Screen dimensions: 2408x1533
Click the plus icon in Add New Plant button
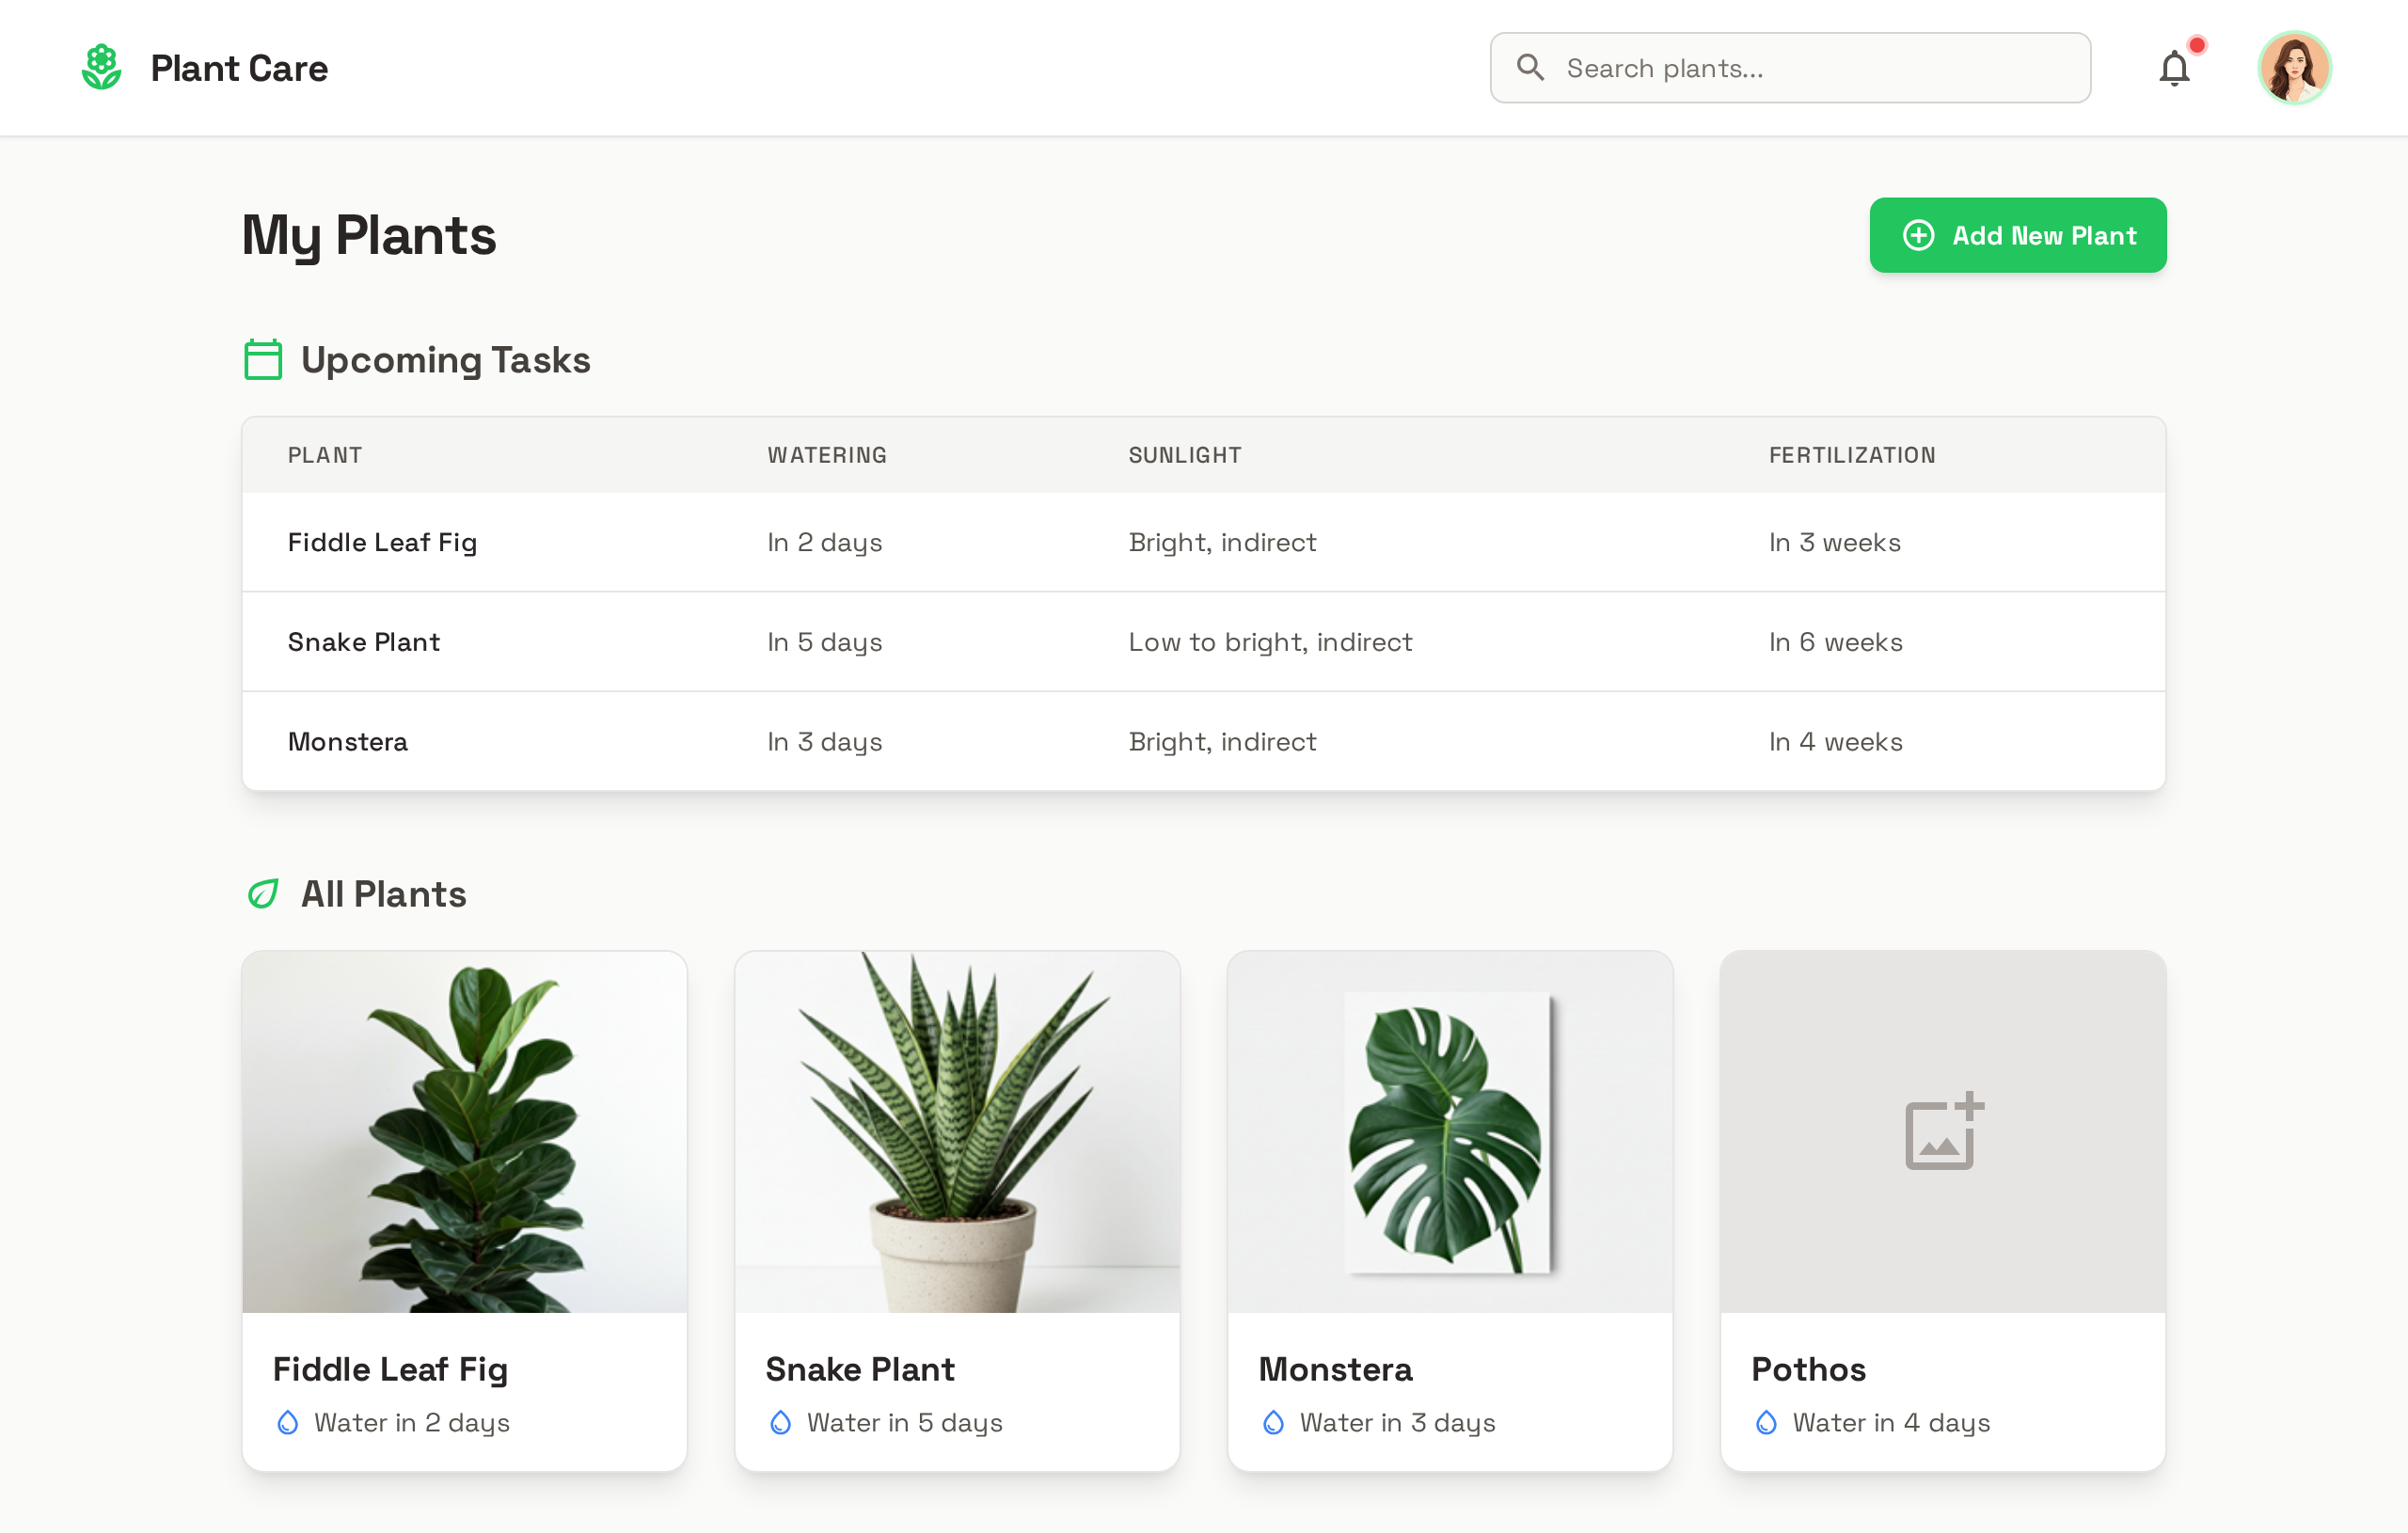pyautogui.click(x=1918, y=235)
